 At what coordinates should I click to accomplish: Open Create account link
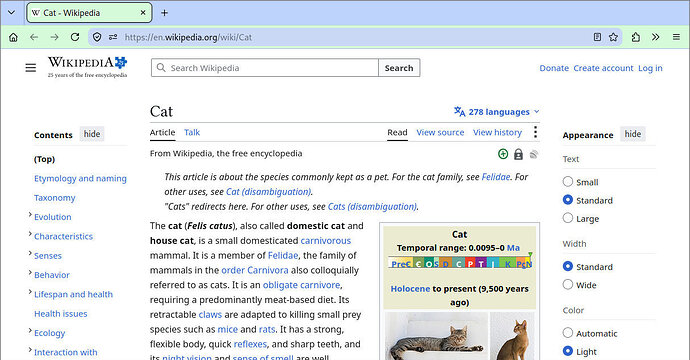click(x=603, y=68)
